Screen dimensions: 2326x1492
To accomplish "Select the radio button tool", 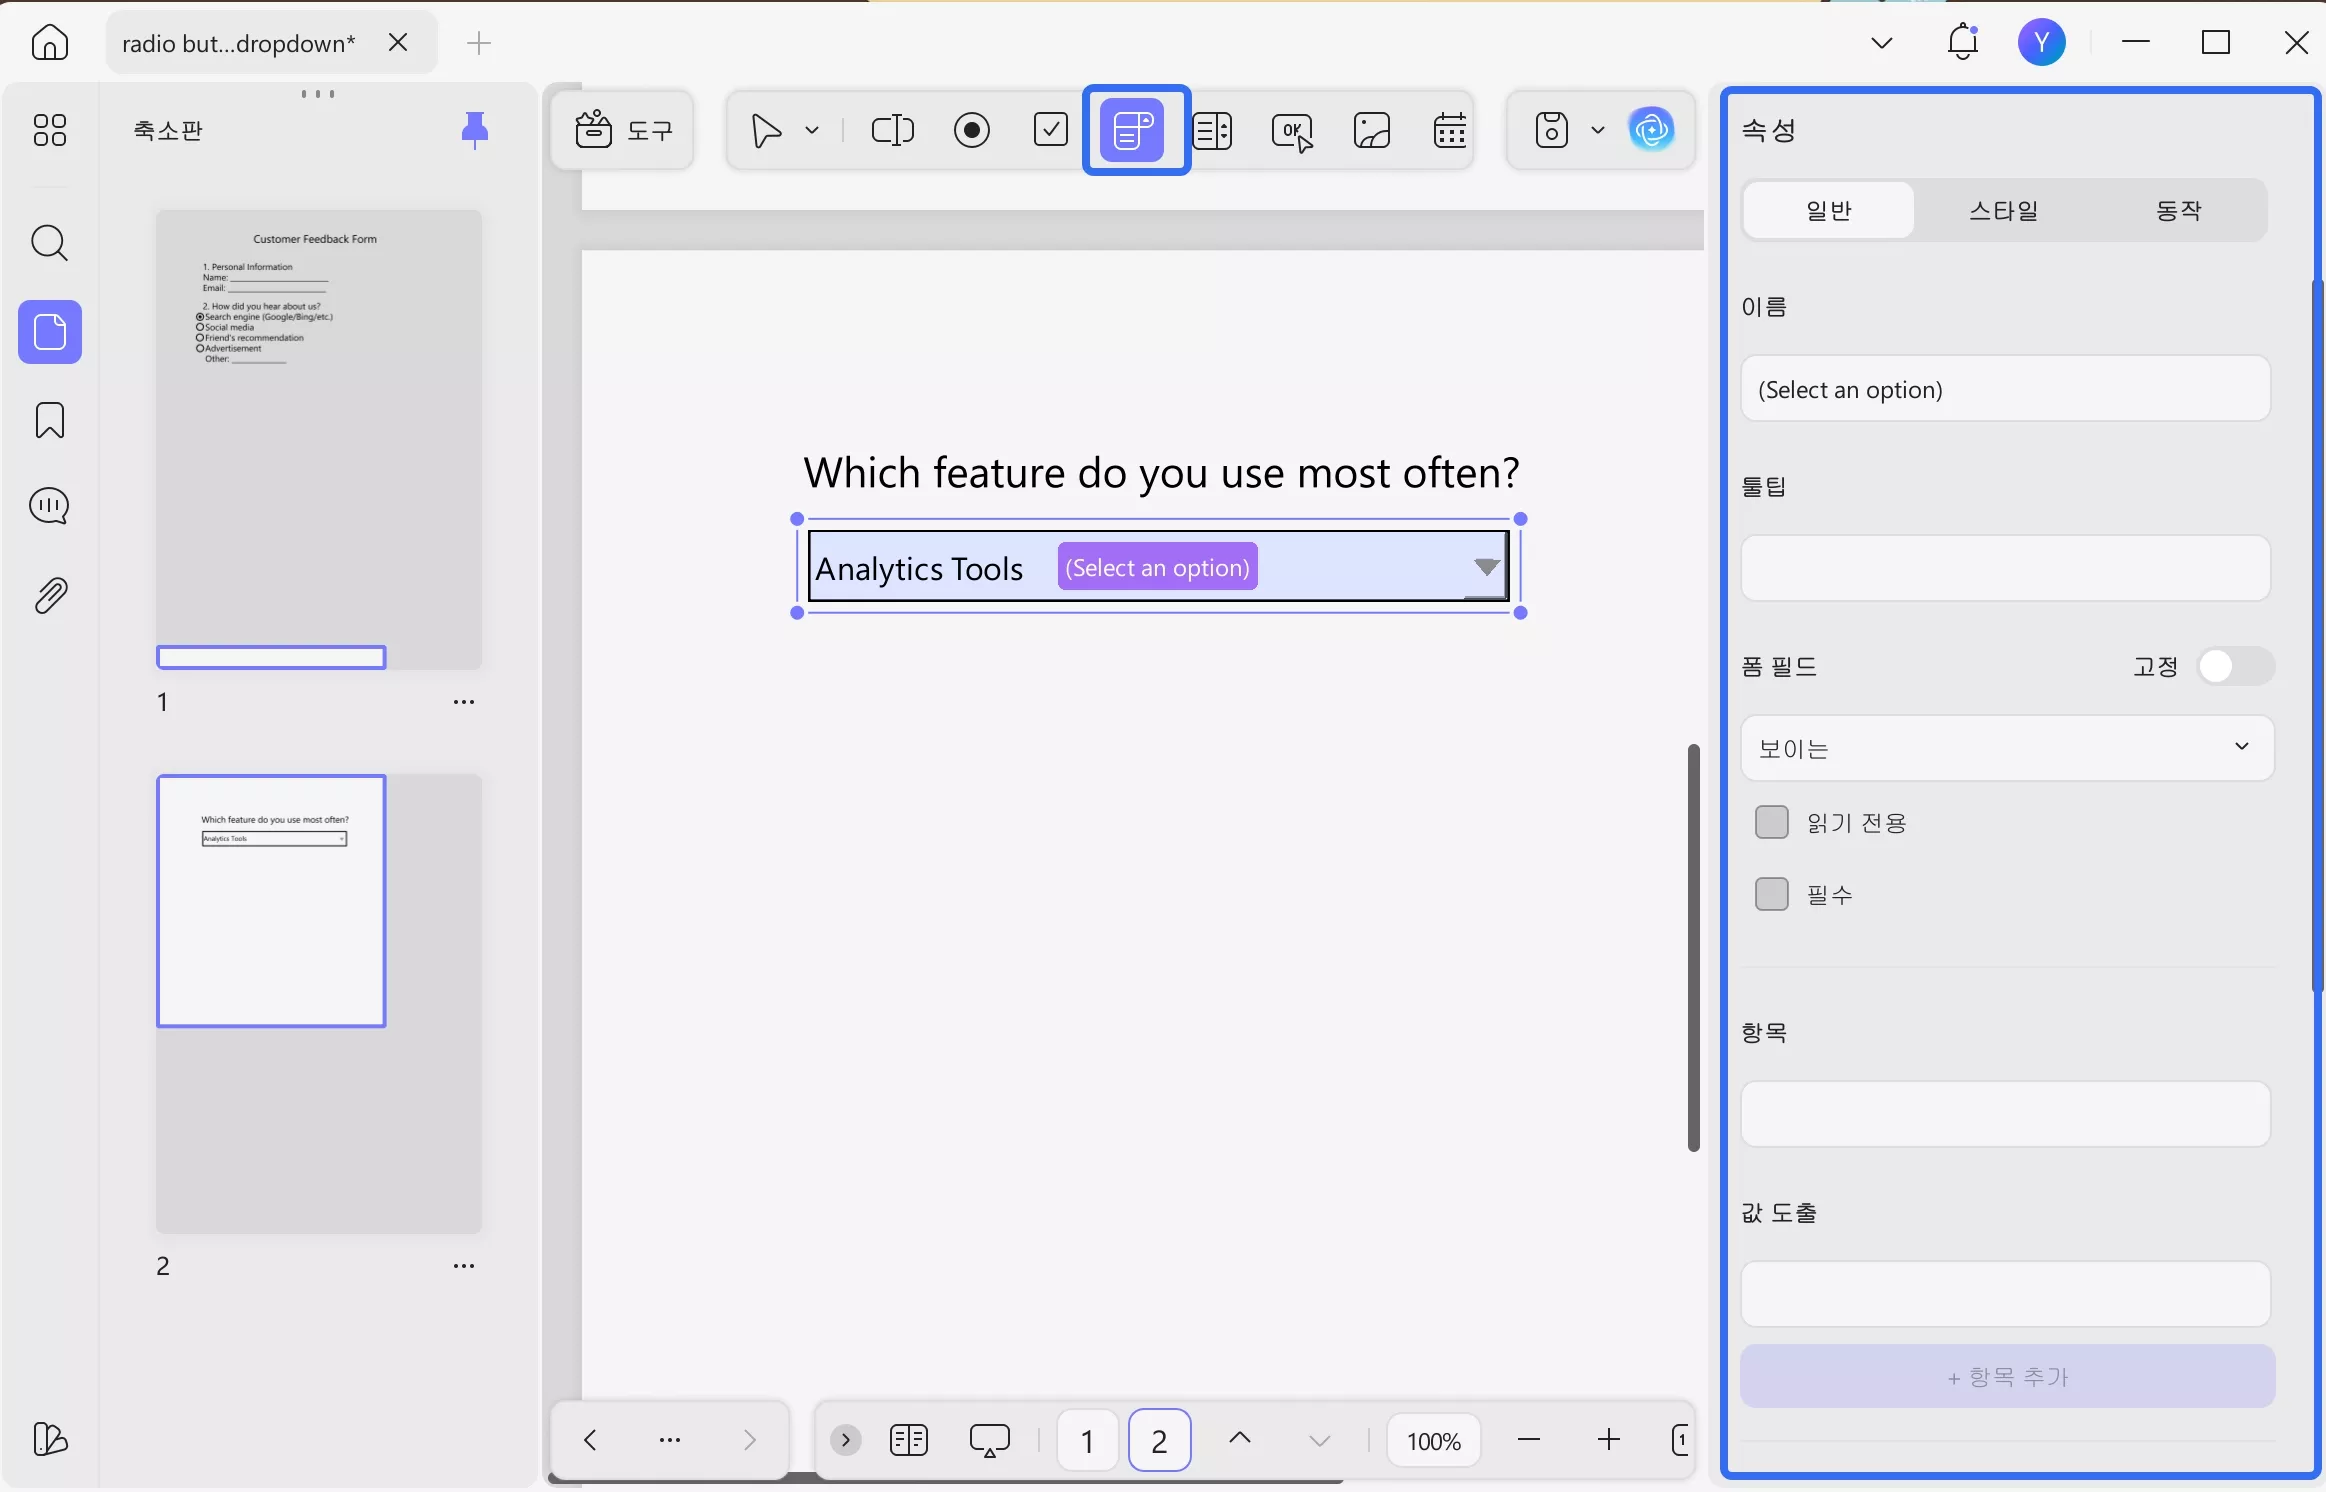I will click(972, 130).
